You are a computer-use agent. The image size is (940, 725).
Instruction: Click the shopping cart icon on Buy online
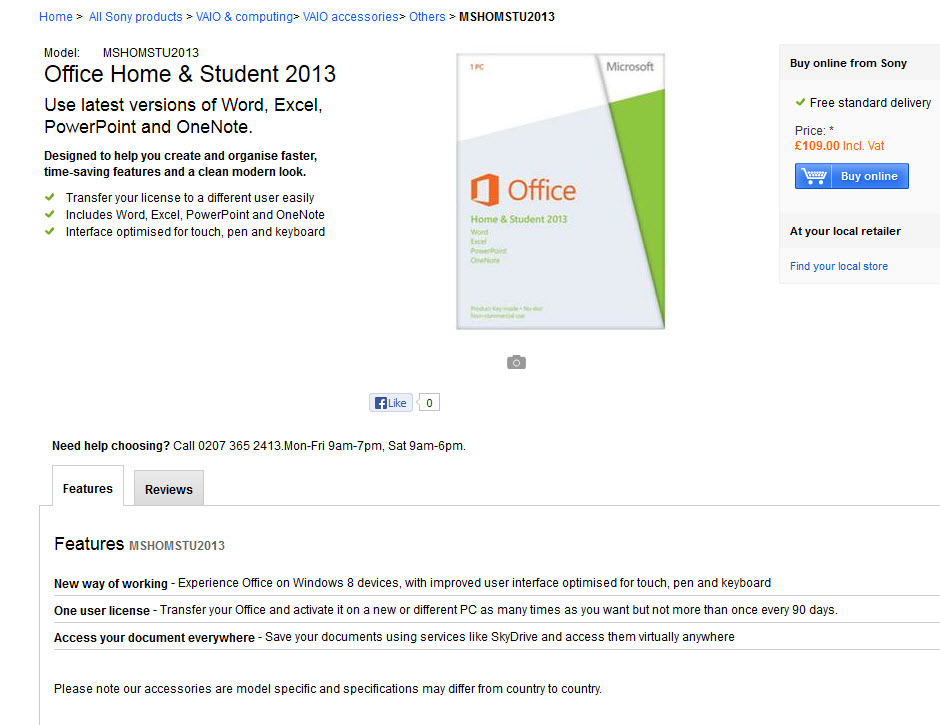coord(815,176)
